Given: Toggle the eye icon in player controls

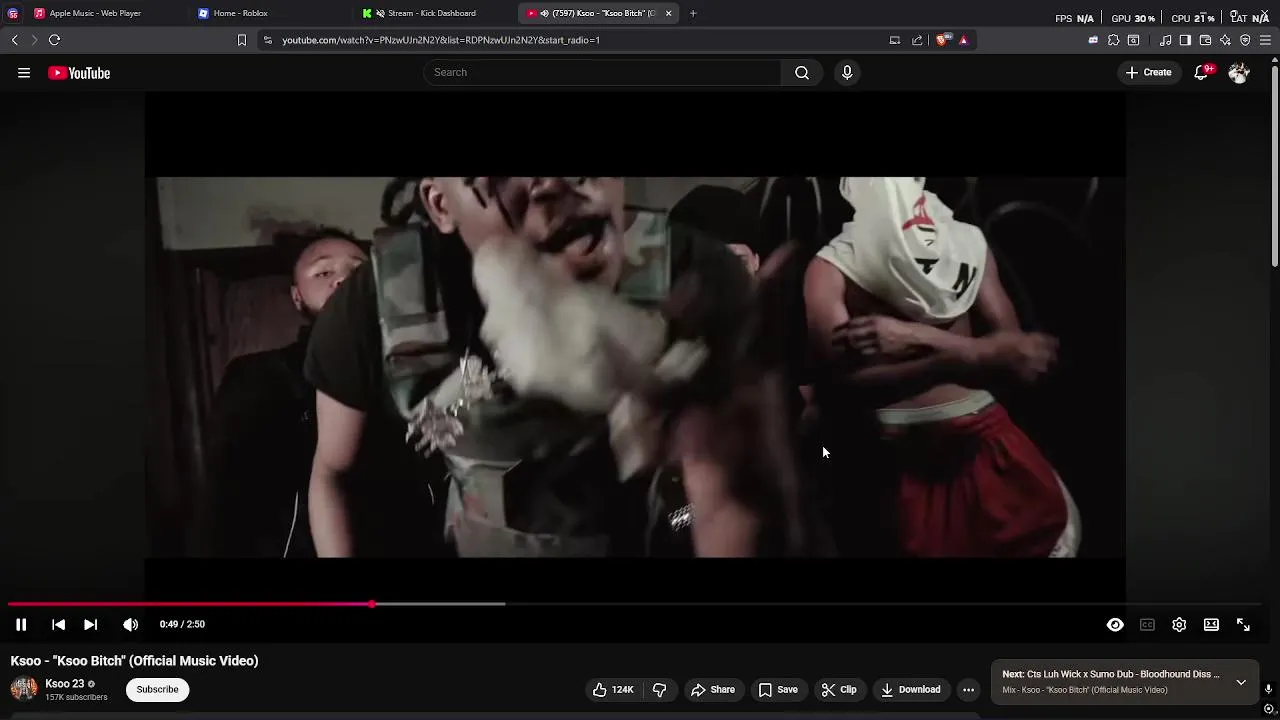Looking at the screenshot, I should 1115,624.
